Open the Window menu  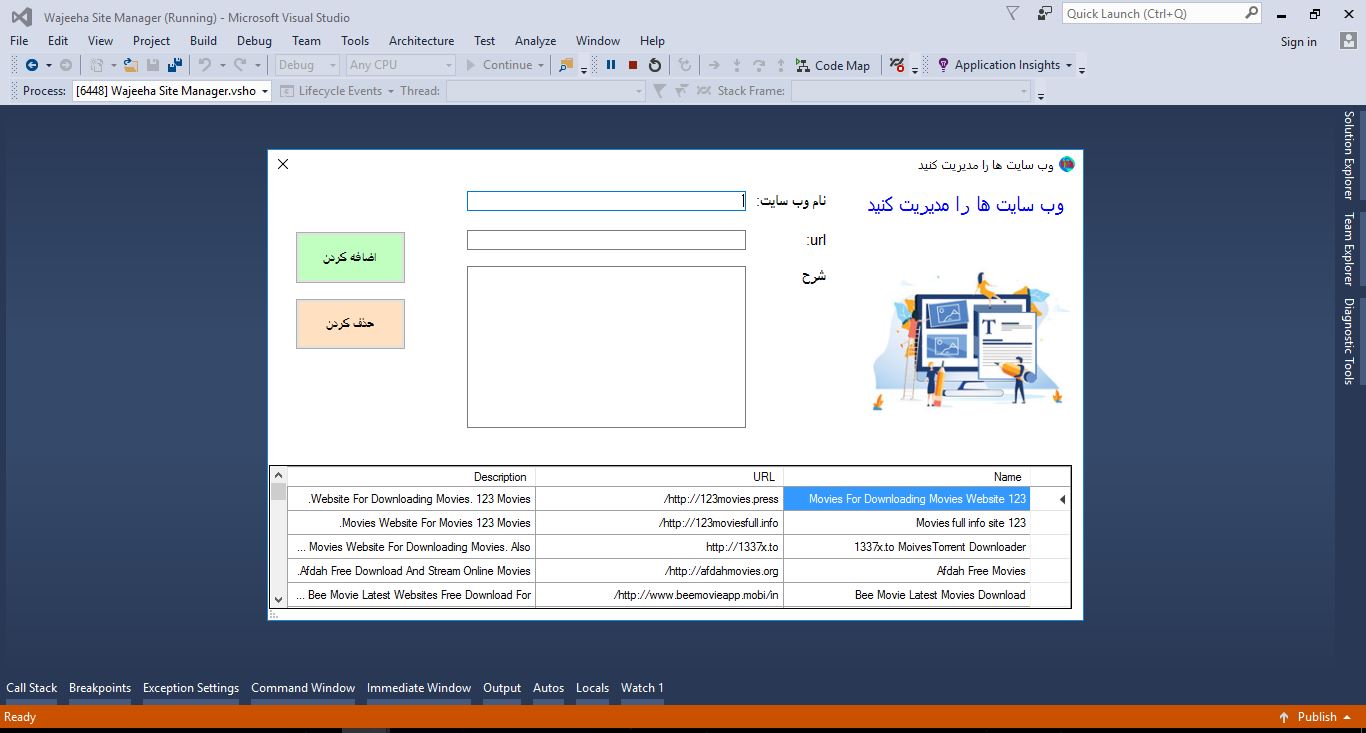[598, 41]
